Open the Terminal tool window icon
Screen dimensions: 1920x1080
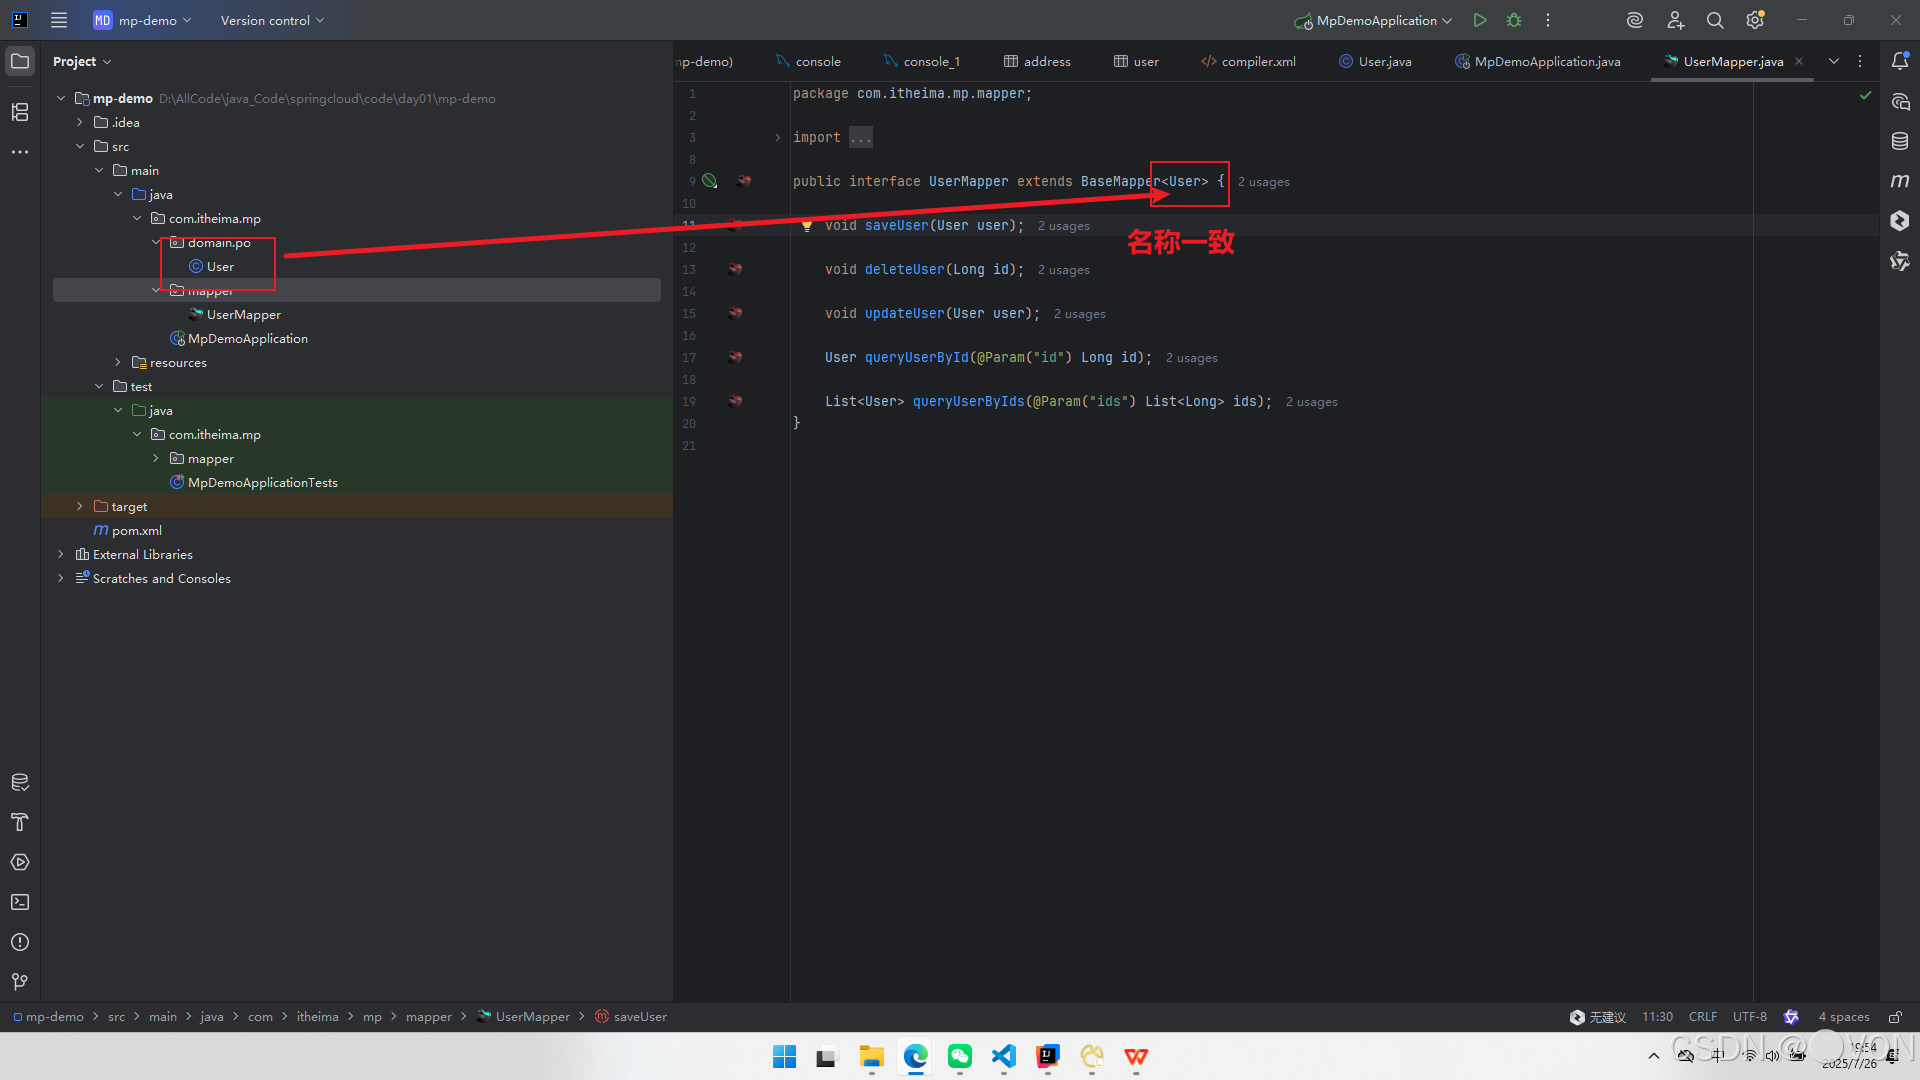20,902
